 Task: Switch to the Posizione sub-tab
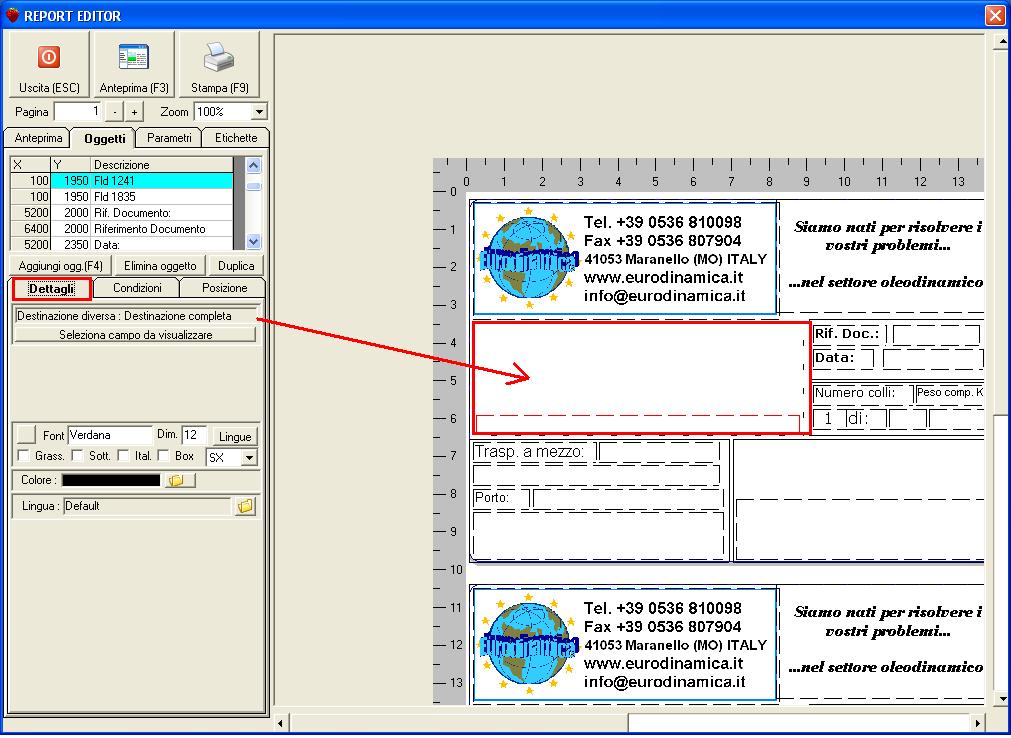tap(224, 288)
